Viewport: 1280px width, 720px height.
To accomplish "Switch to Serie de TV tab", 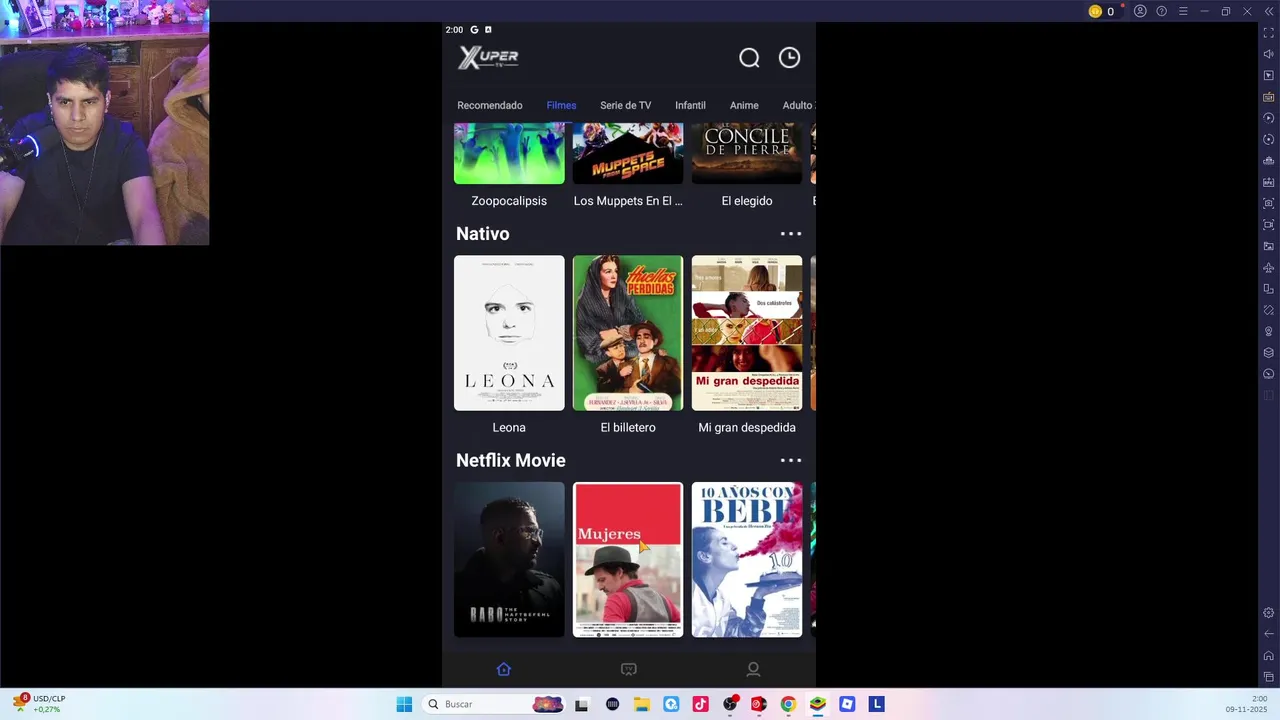I will click(x=625, y=105).
